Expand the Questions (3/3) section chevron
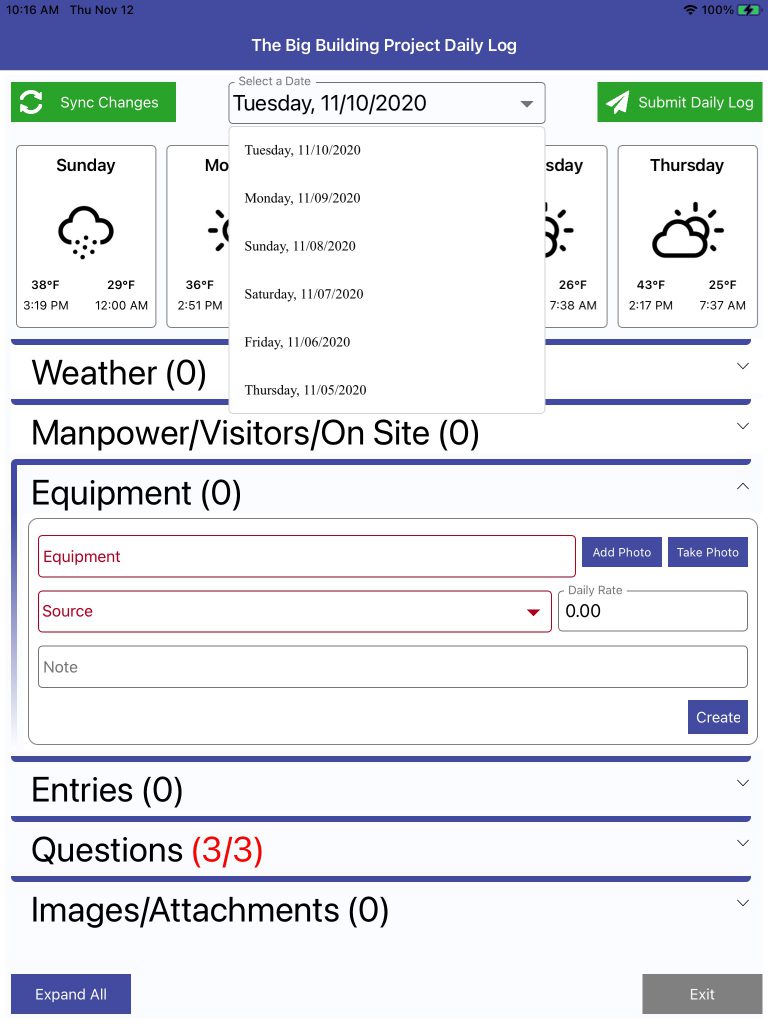The width and height of the screenshot is (768, 1024). pos(743,842)
